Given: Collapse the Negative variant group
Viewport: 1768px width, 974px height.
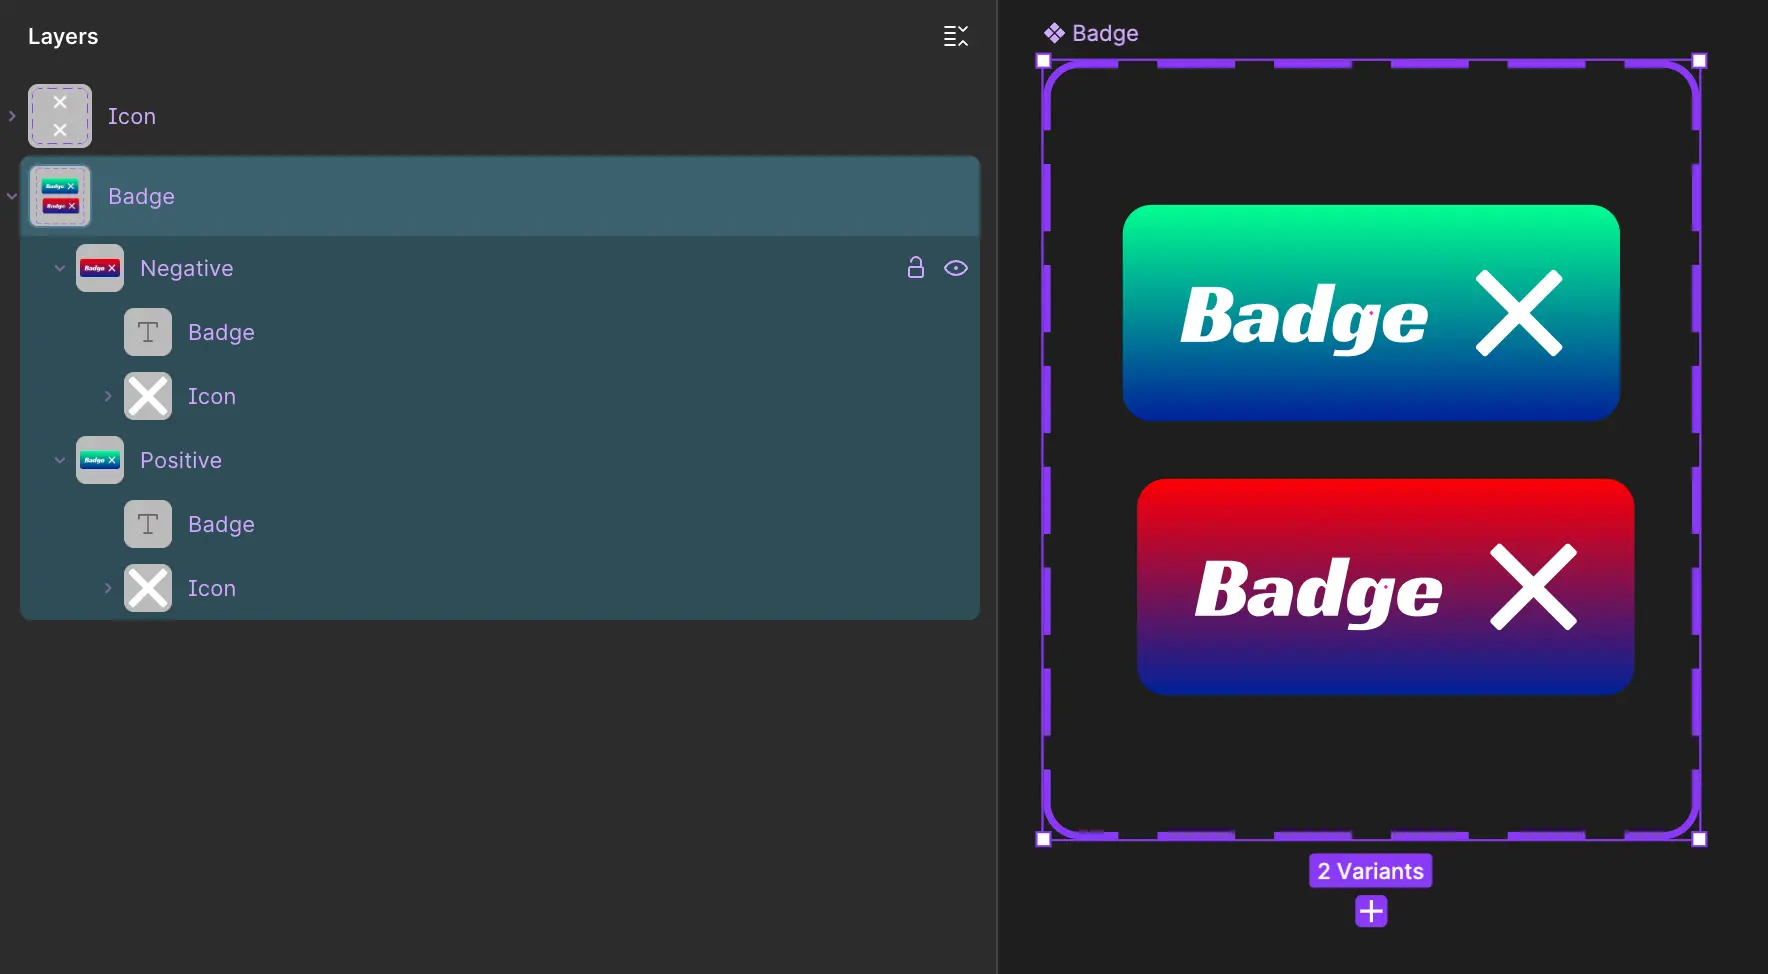Looking at the screenshot, I should (x=58, y=268).
